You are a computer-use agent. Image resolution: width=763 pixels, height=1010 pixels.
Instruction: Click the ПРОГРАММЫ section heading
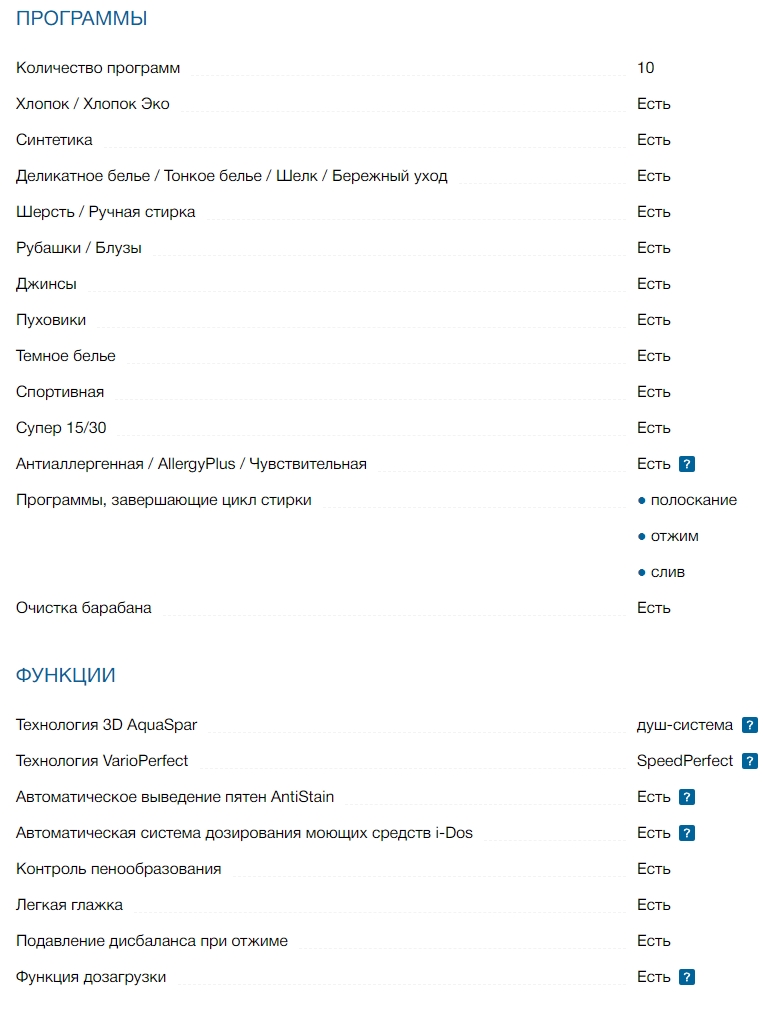point(82,18)
